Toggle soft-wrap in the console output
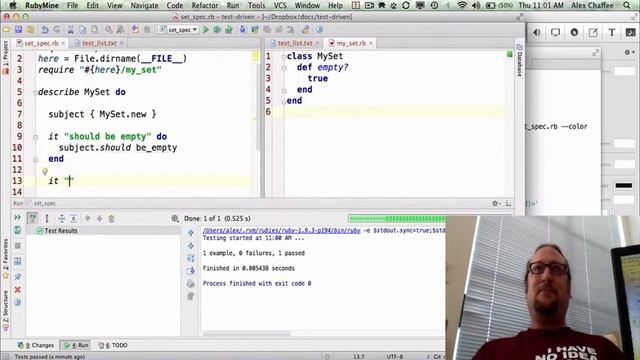640x360 pixels. (x=191, y=258)
